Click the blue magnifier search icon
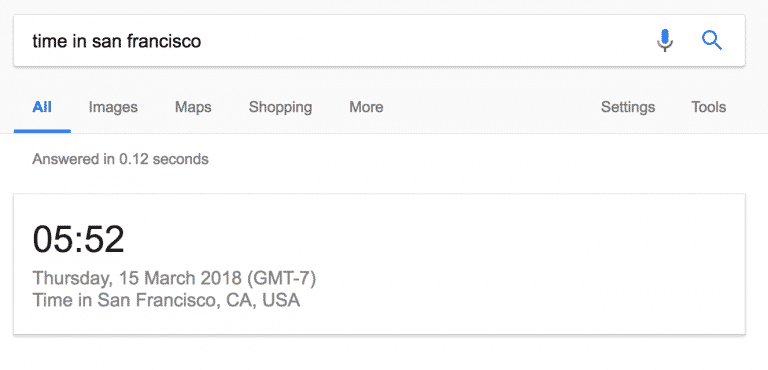 pos(712,40)
